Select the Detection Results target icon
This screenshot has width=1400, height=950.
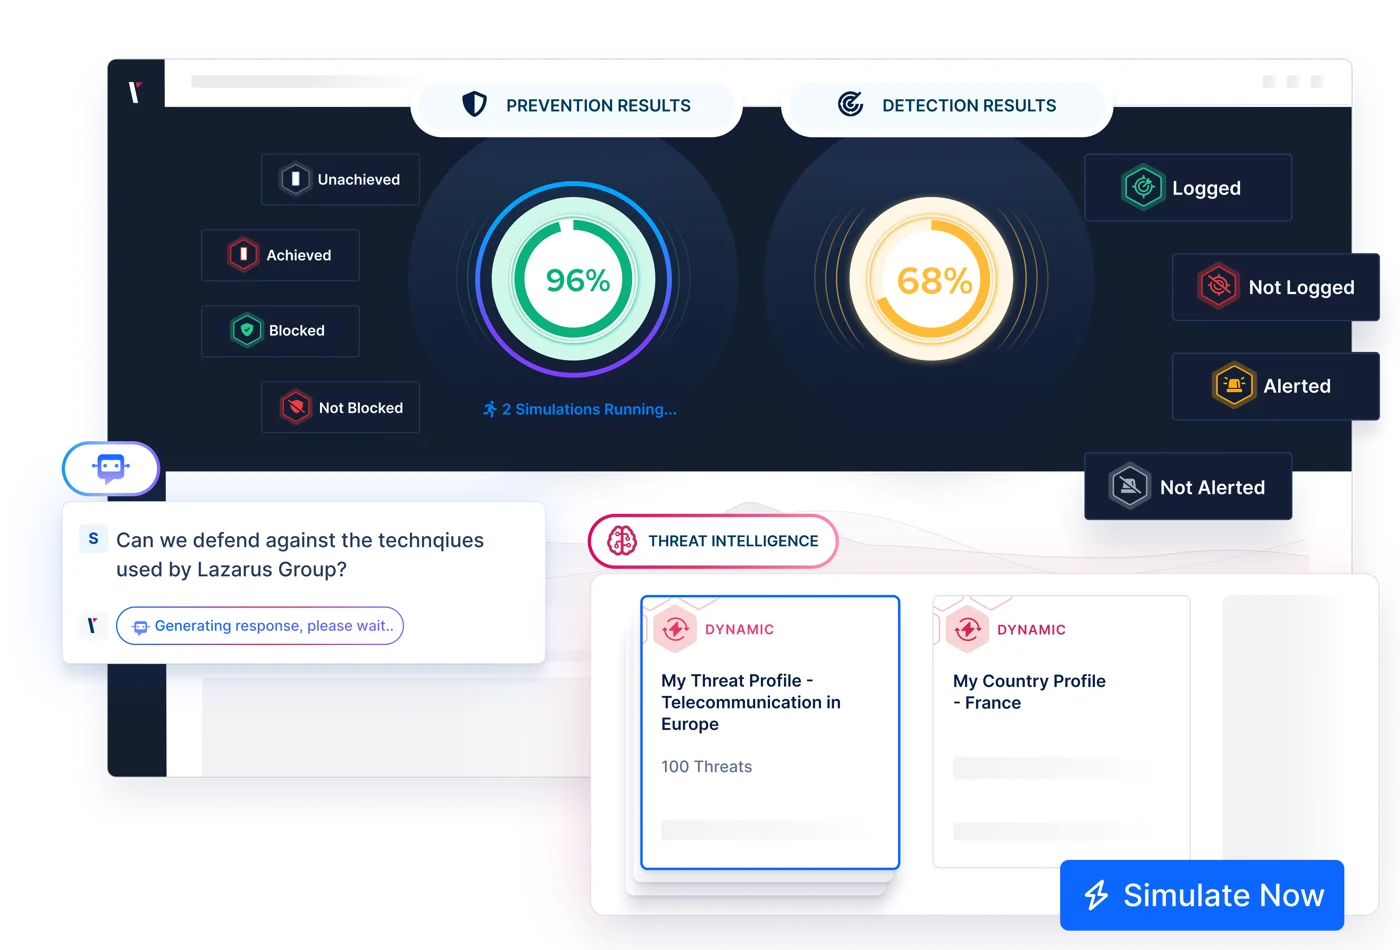(x=848, y=104)
